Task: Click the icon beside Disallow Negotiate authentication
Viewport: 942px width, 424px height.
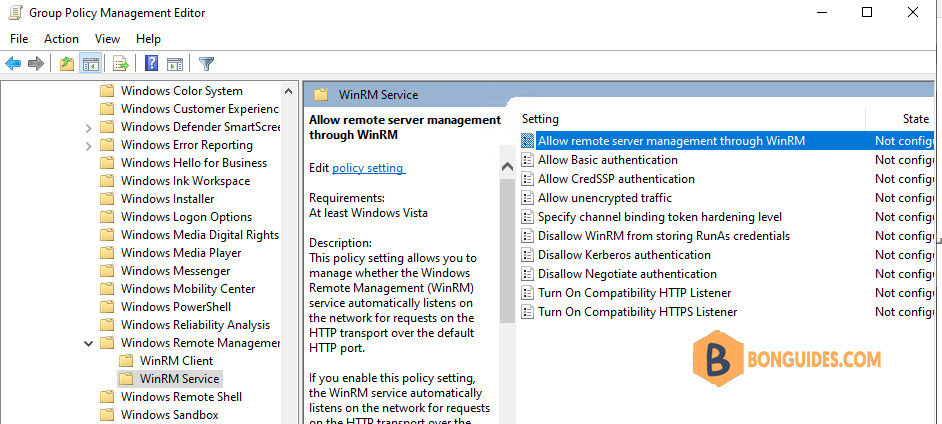Action: point(527,274)
